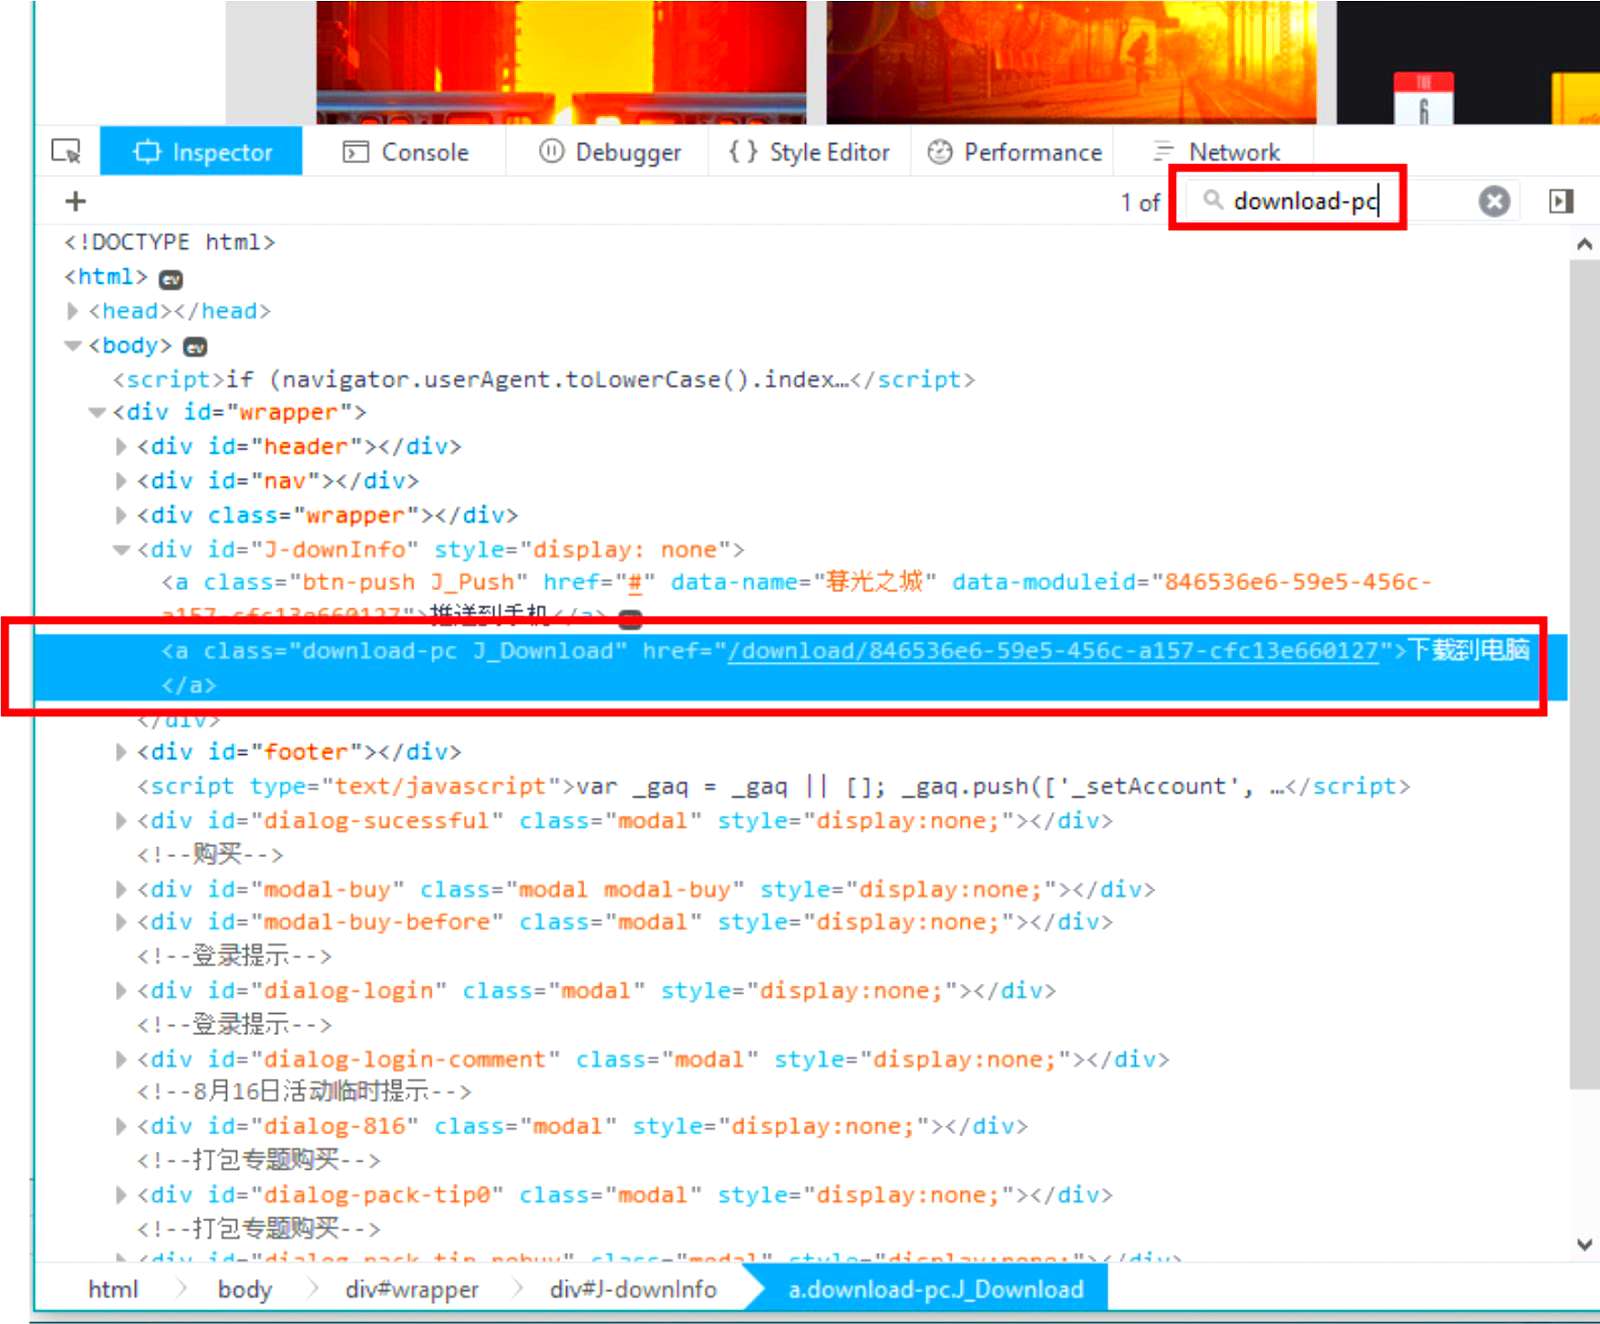Image resolution: width=1600 pixels, height=1324 pixels.
Task: Collapse the J-downInfo div node
Action: (121, 549)
